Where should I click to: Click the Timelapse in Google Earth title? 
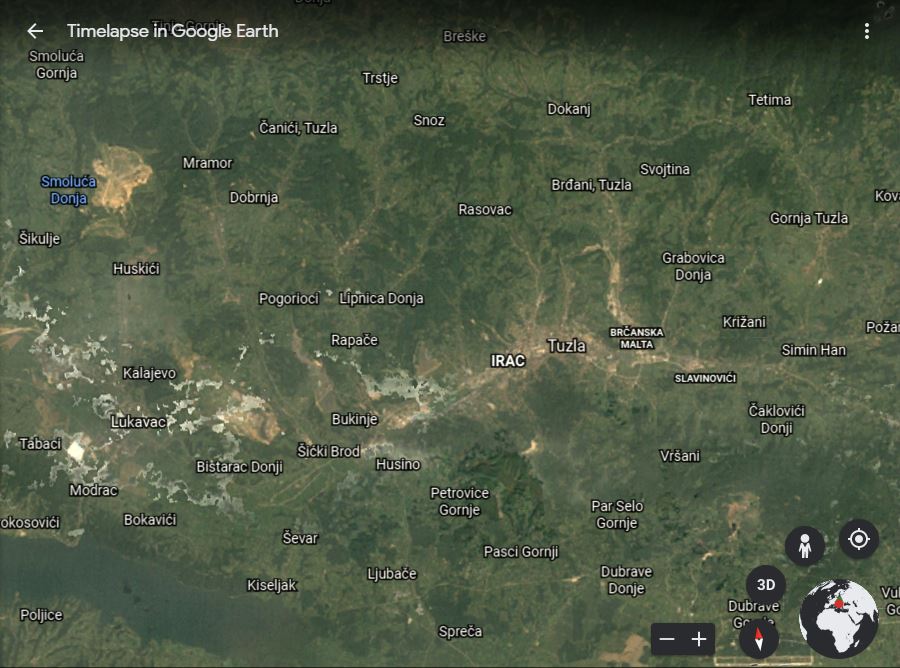[172, 31]
